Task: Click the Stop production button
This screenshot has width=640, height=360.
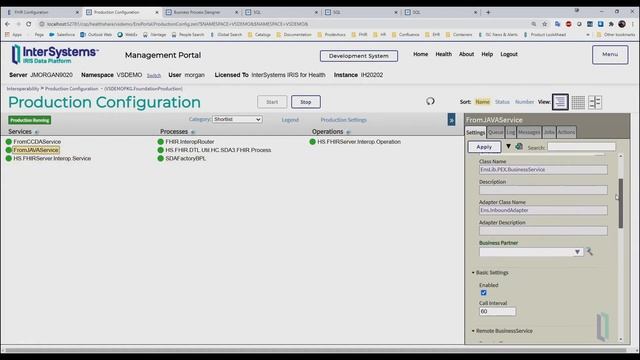Action: [306, 102]
